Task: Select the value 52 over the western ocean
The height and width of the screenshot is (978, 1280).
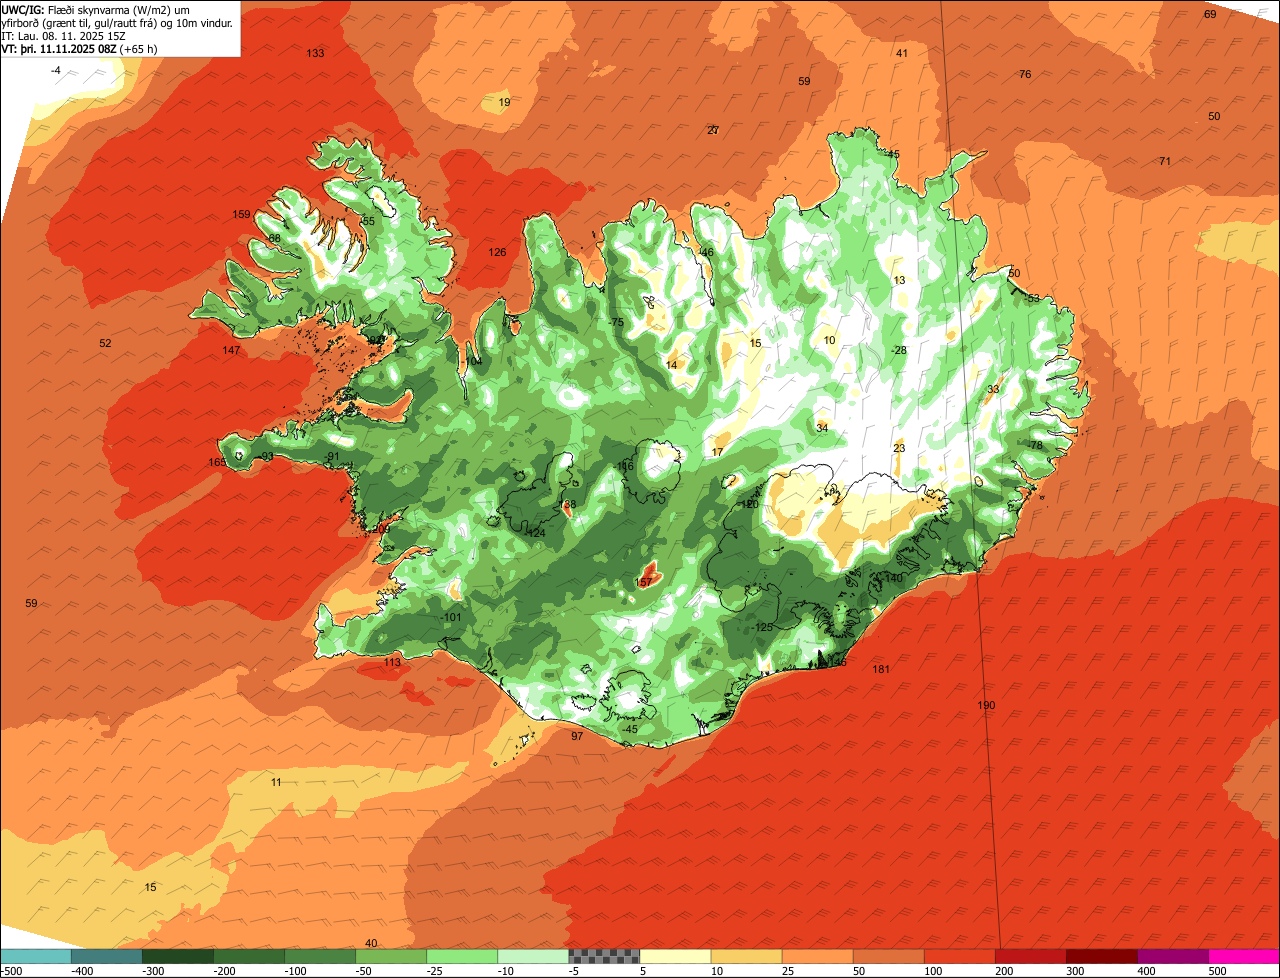Action: (x=105, y=343)
